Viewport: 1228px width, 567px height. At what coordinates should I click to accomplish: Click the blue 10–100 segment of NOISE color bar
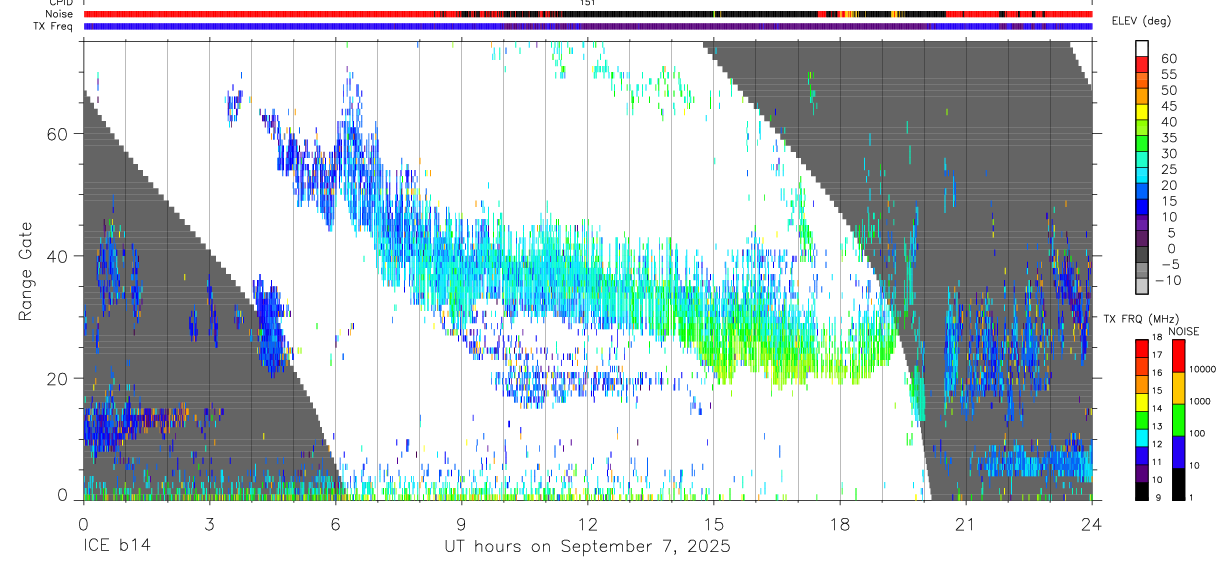pos(1178,451)
